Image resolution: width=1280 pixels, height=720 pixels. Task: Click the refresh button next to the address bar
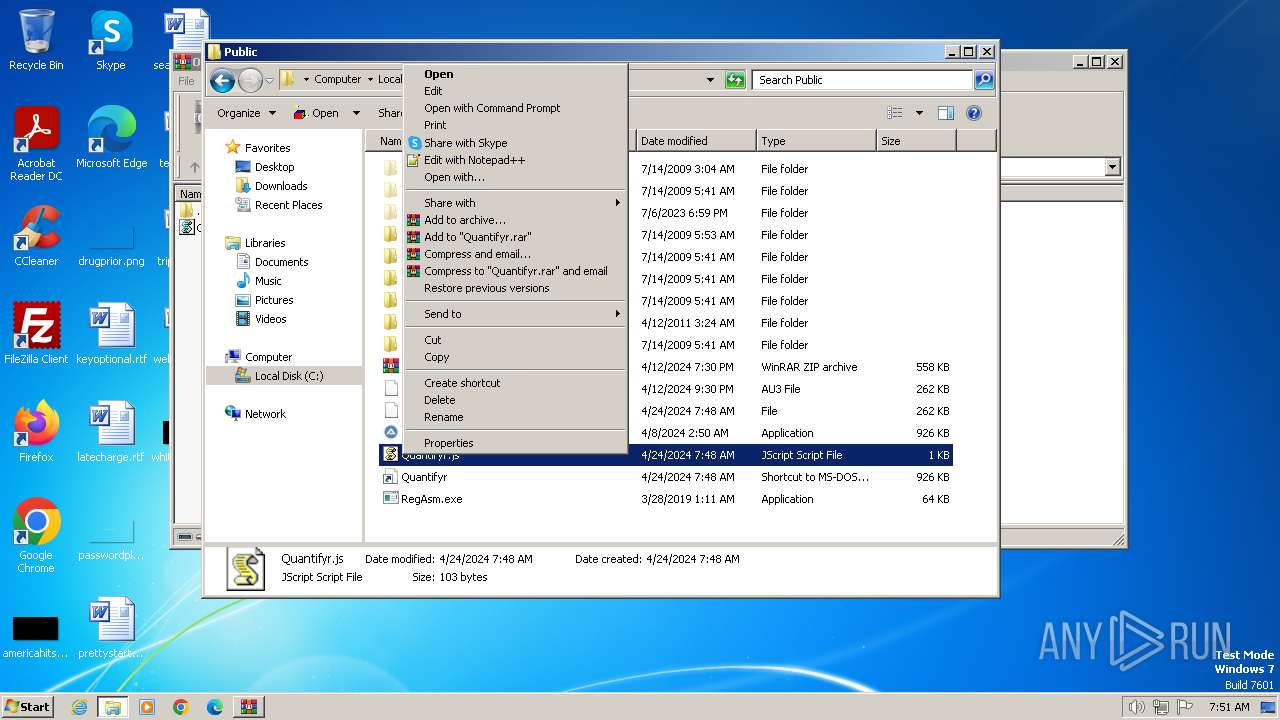[x=735, y=80]
